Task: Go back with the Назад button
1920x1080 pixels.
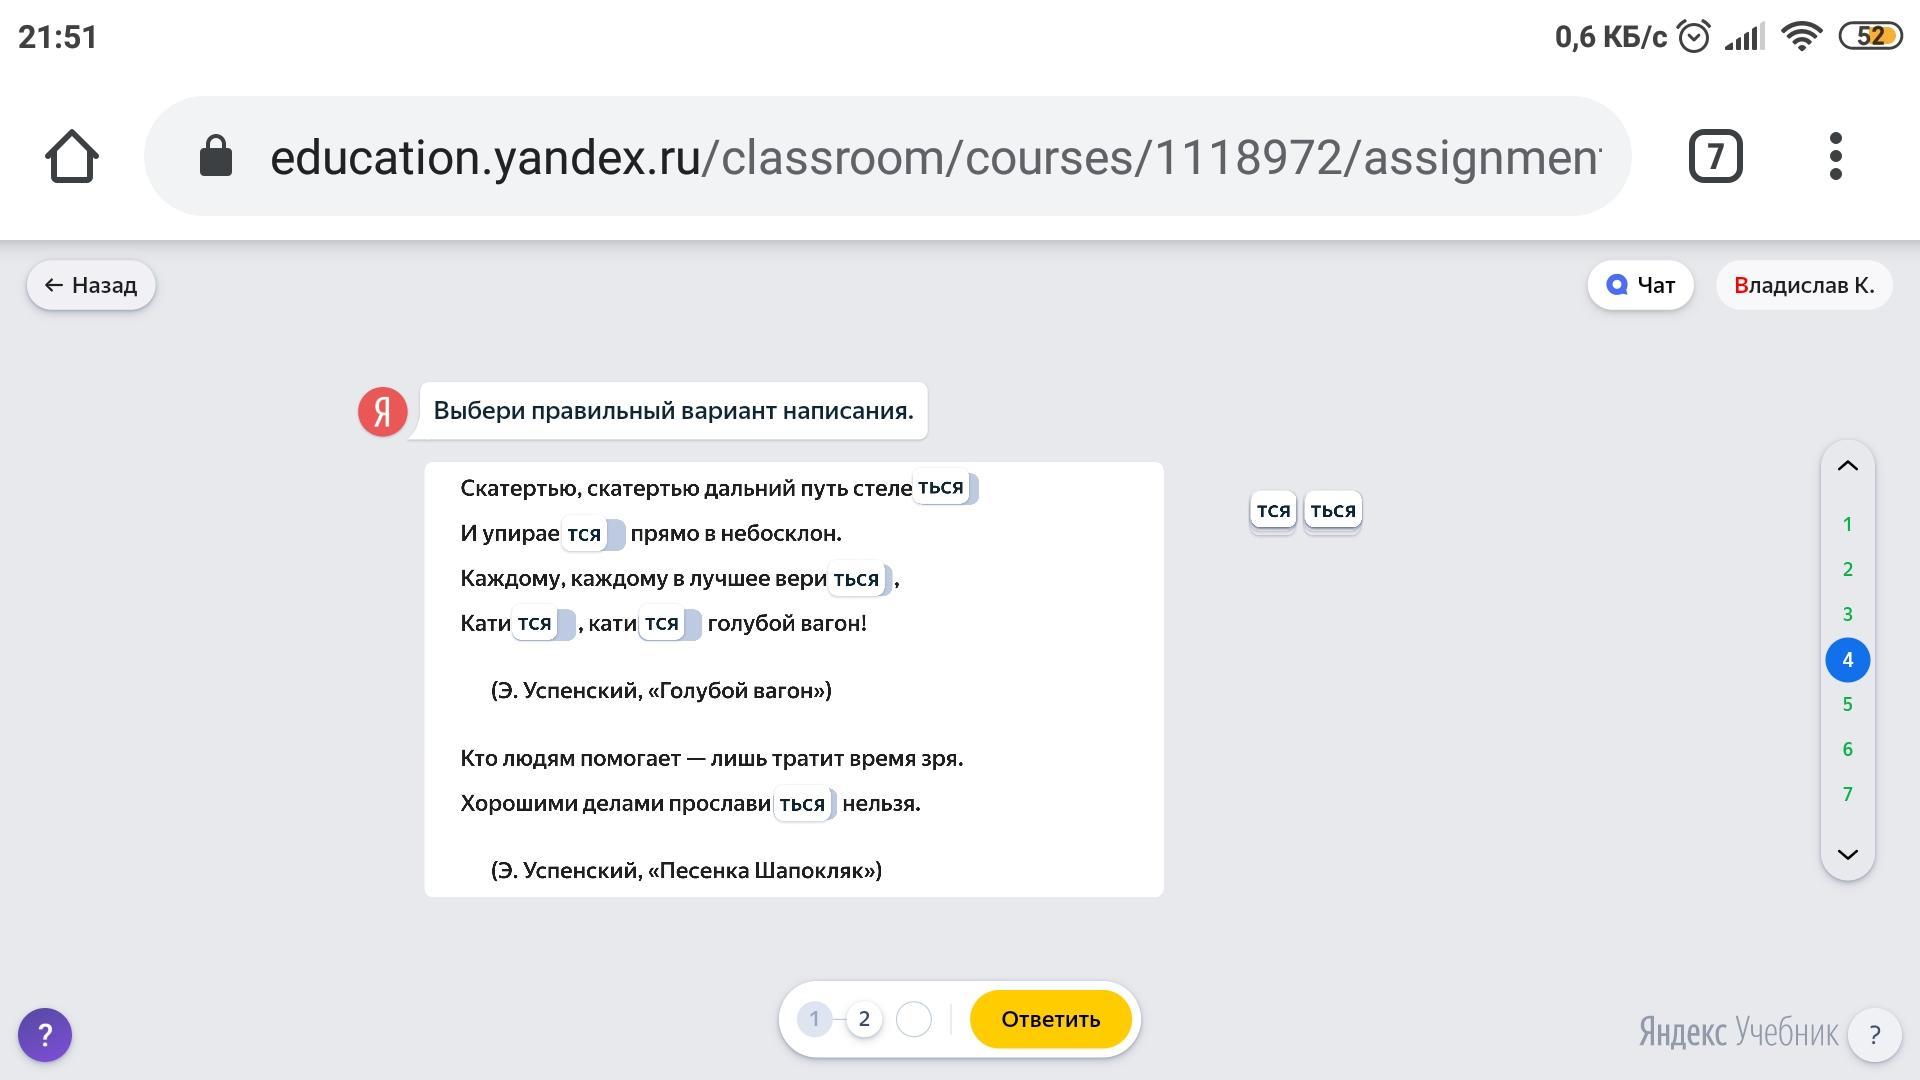Action: 91,286
